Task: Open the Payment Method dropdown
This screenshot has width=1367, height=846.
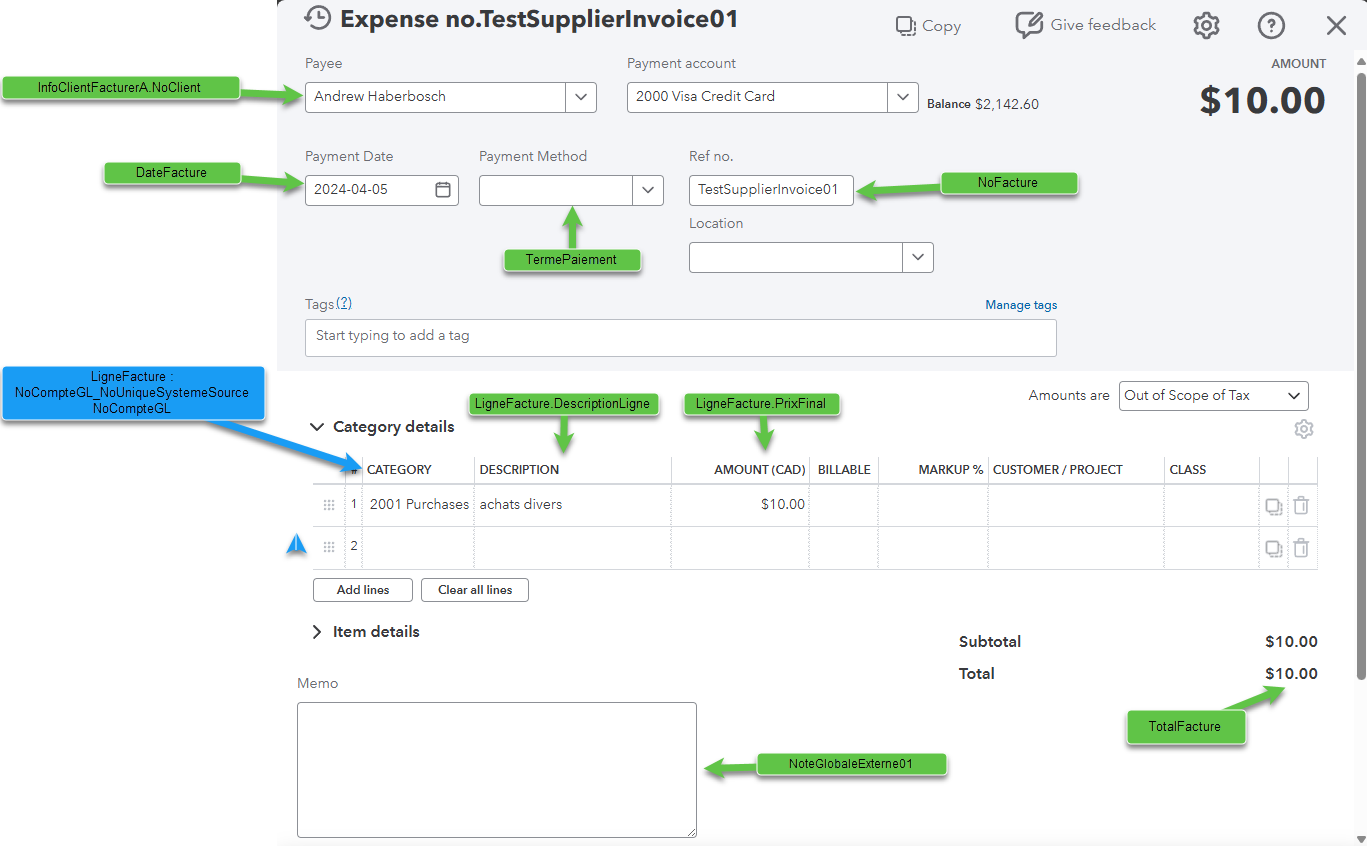Action: pos(648,190)
